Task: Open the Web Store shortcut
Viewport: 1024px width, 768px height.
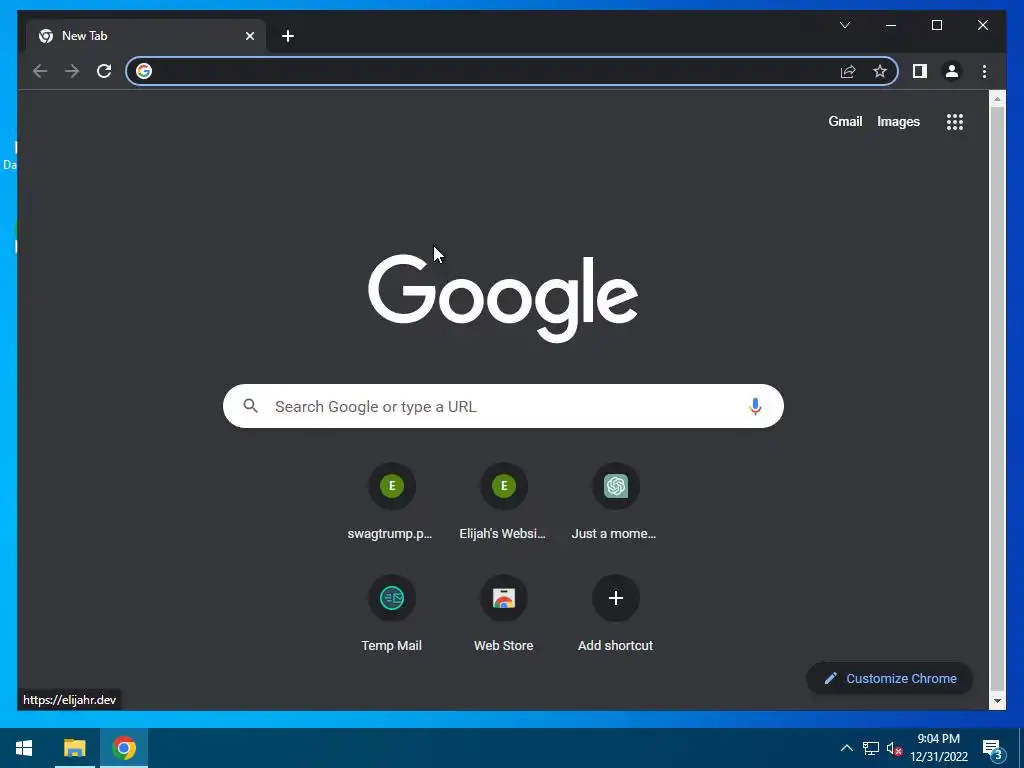Action: [504, 615]
